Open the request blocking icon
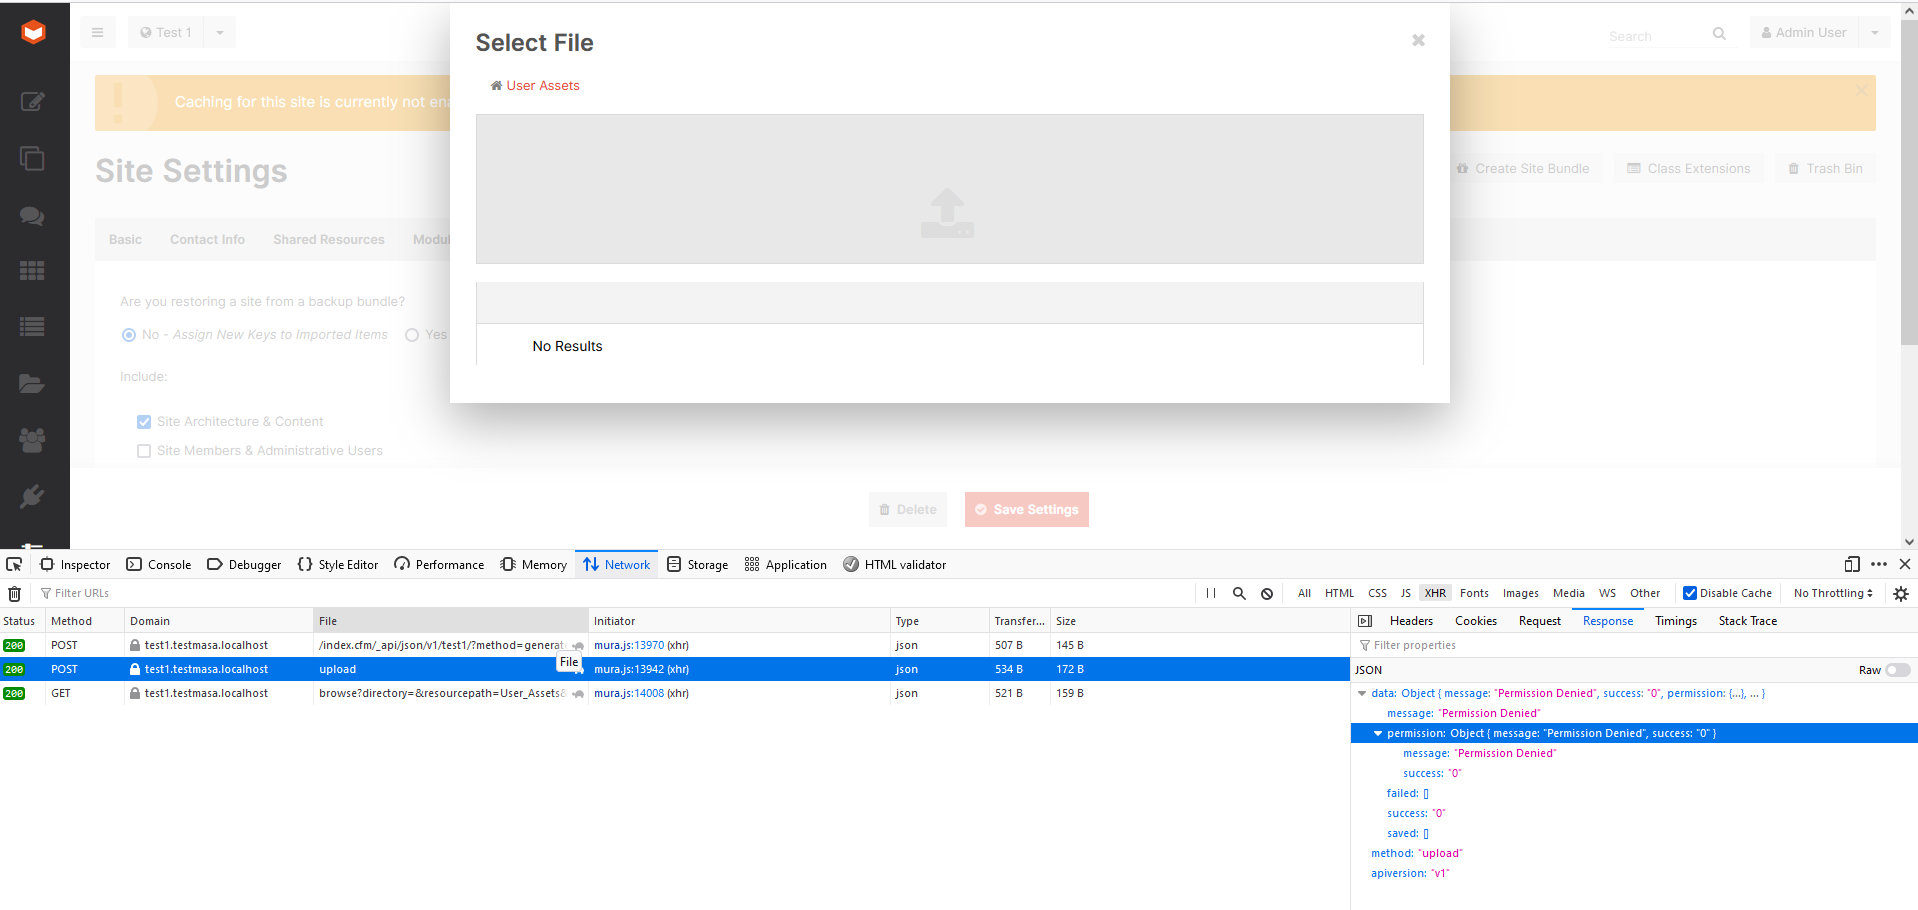The image size is (1918, 910). pyautogui.click(x=1267, y=593)
